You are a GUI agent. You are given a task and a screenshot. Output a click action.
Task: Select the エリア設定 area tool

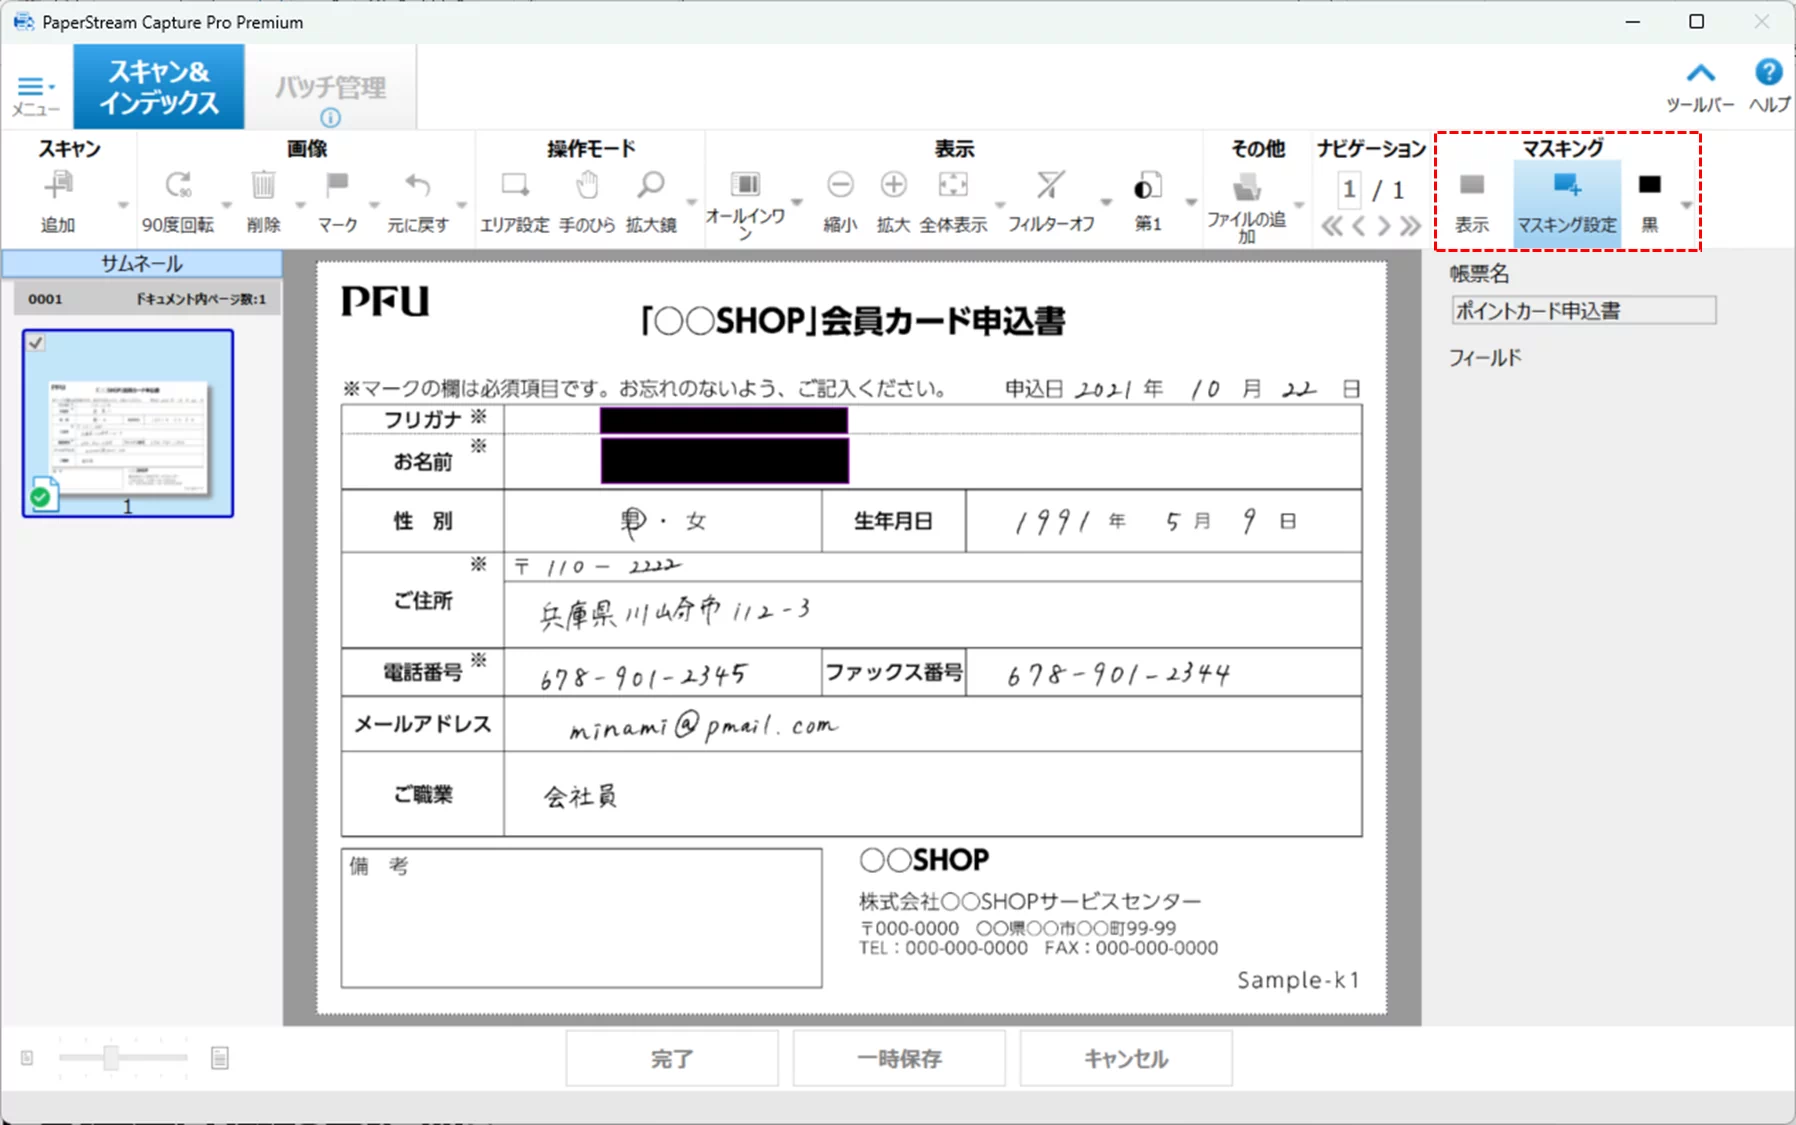[x=515, y=186]
